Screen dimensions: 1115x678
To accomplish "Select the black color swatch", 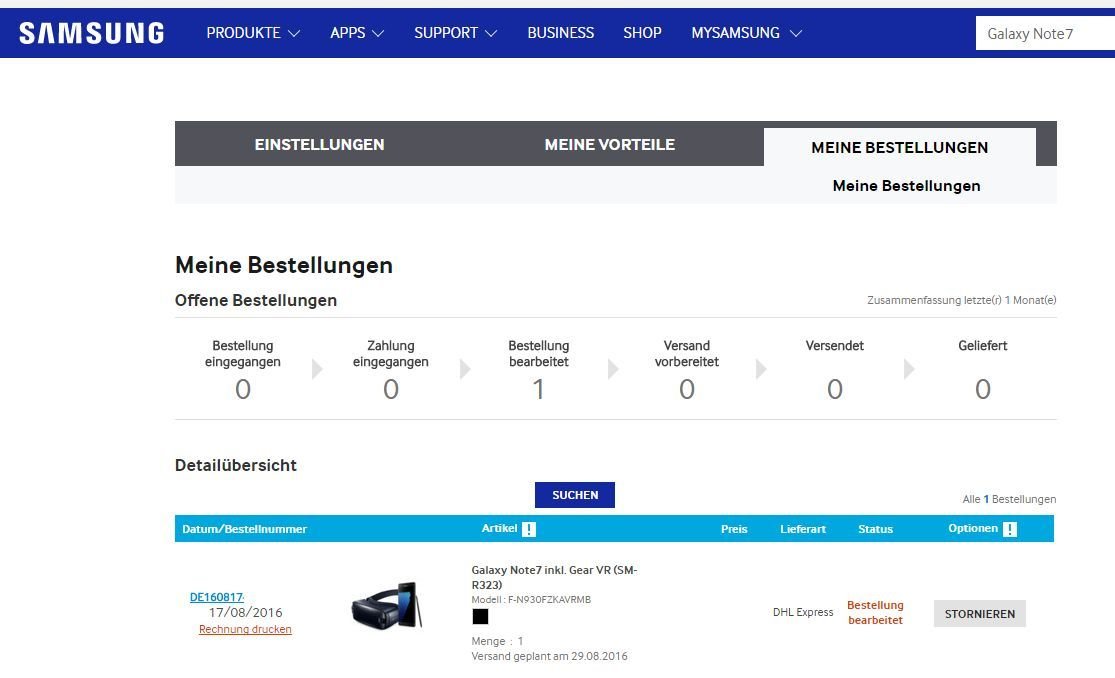I will tap(481, 616).
